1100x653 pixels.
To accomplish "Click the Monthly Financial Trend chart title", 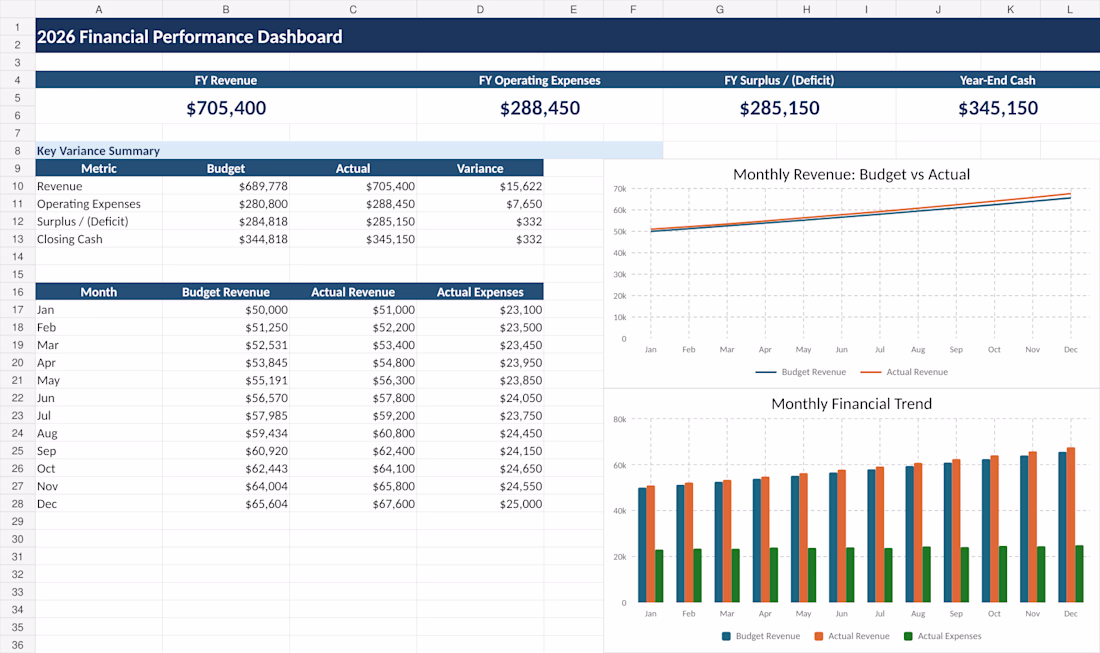I will tap(851, 403).
